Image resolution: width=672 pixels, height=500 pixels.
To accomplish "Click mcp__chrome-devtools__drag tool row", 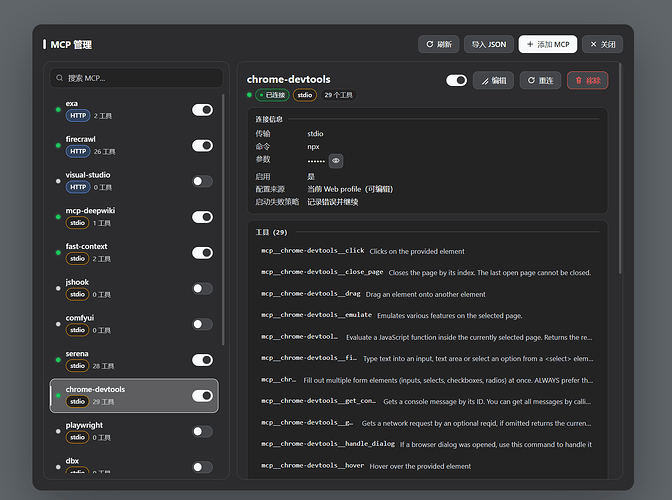I will click(427, 294).
